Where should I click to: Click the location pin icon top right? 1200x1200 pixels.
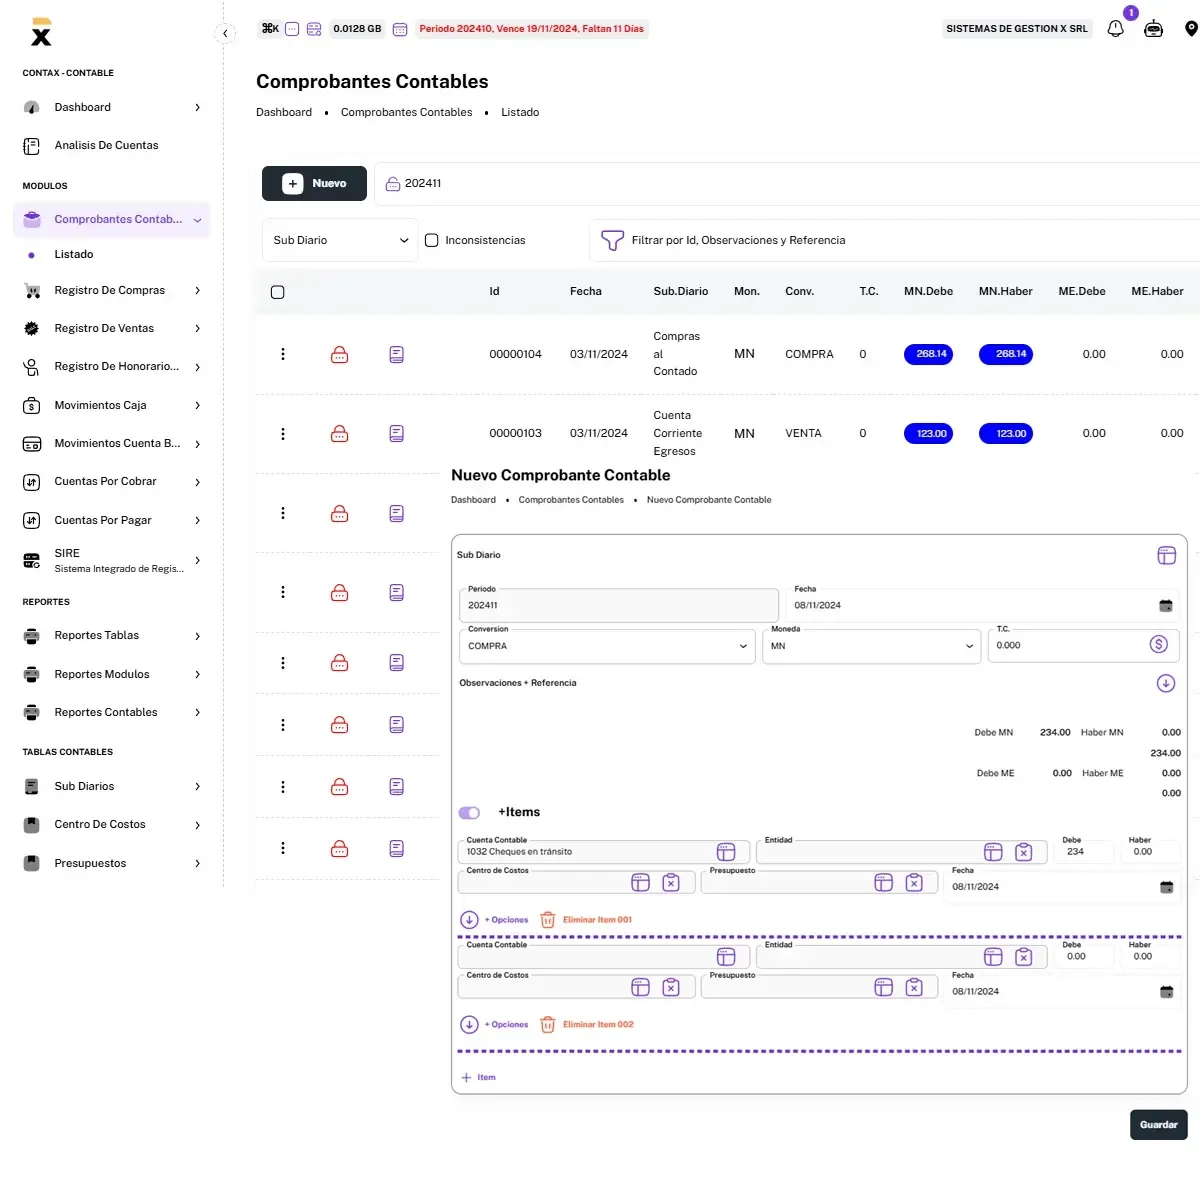pos(1191,28)
